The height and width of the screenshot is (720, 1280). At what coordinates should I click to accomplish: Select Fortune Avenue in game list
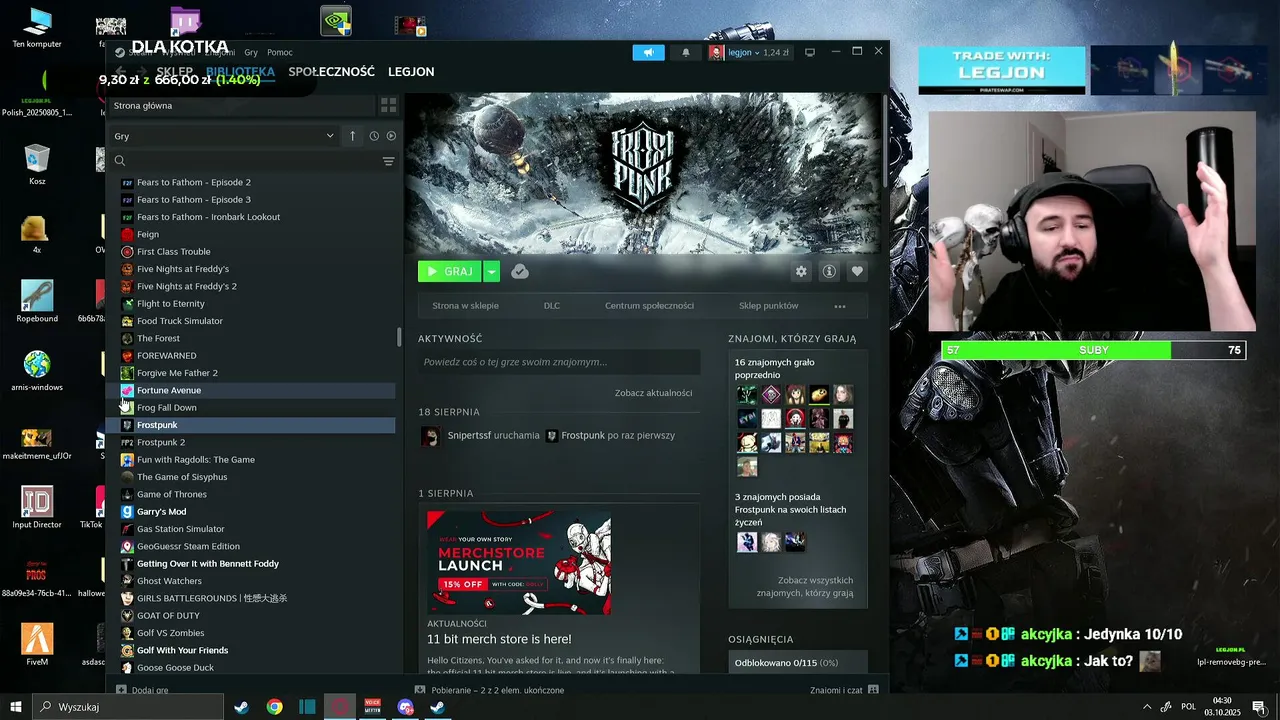251,390
